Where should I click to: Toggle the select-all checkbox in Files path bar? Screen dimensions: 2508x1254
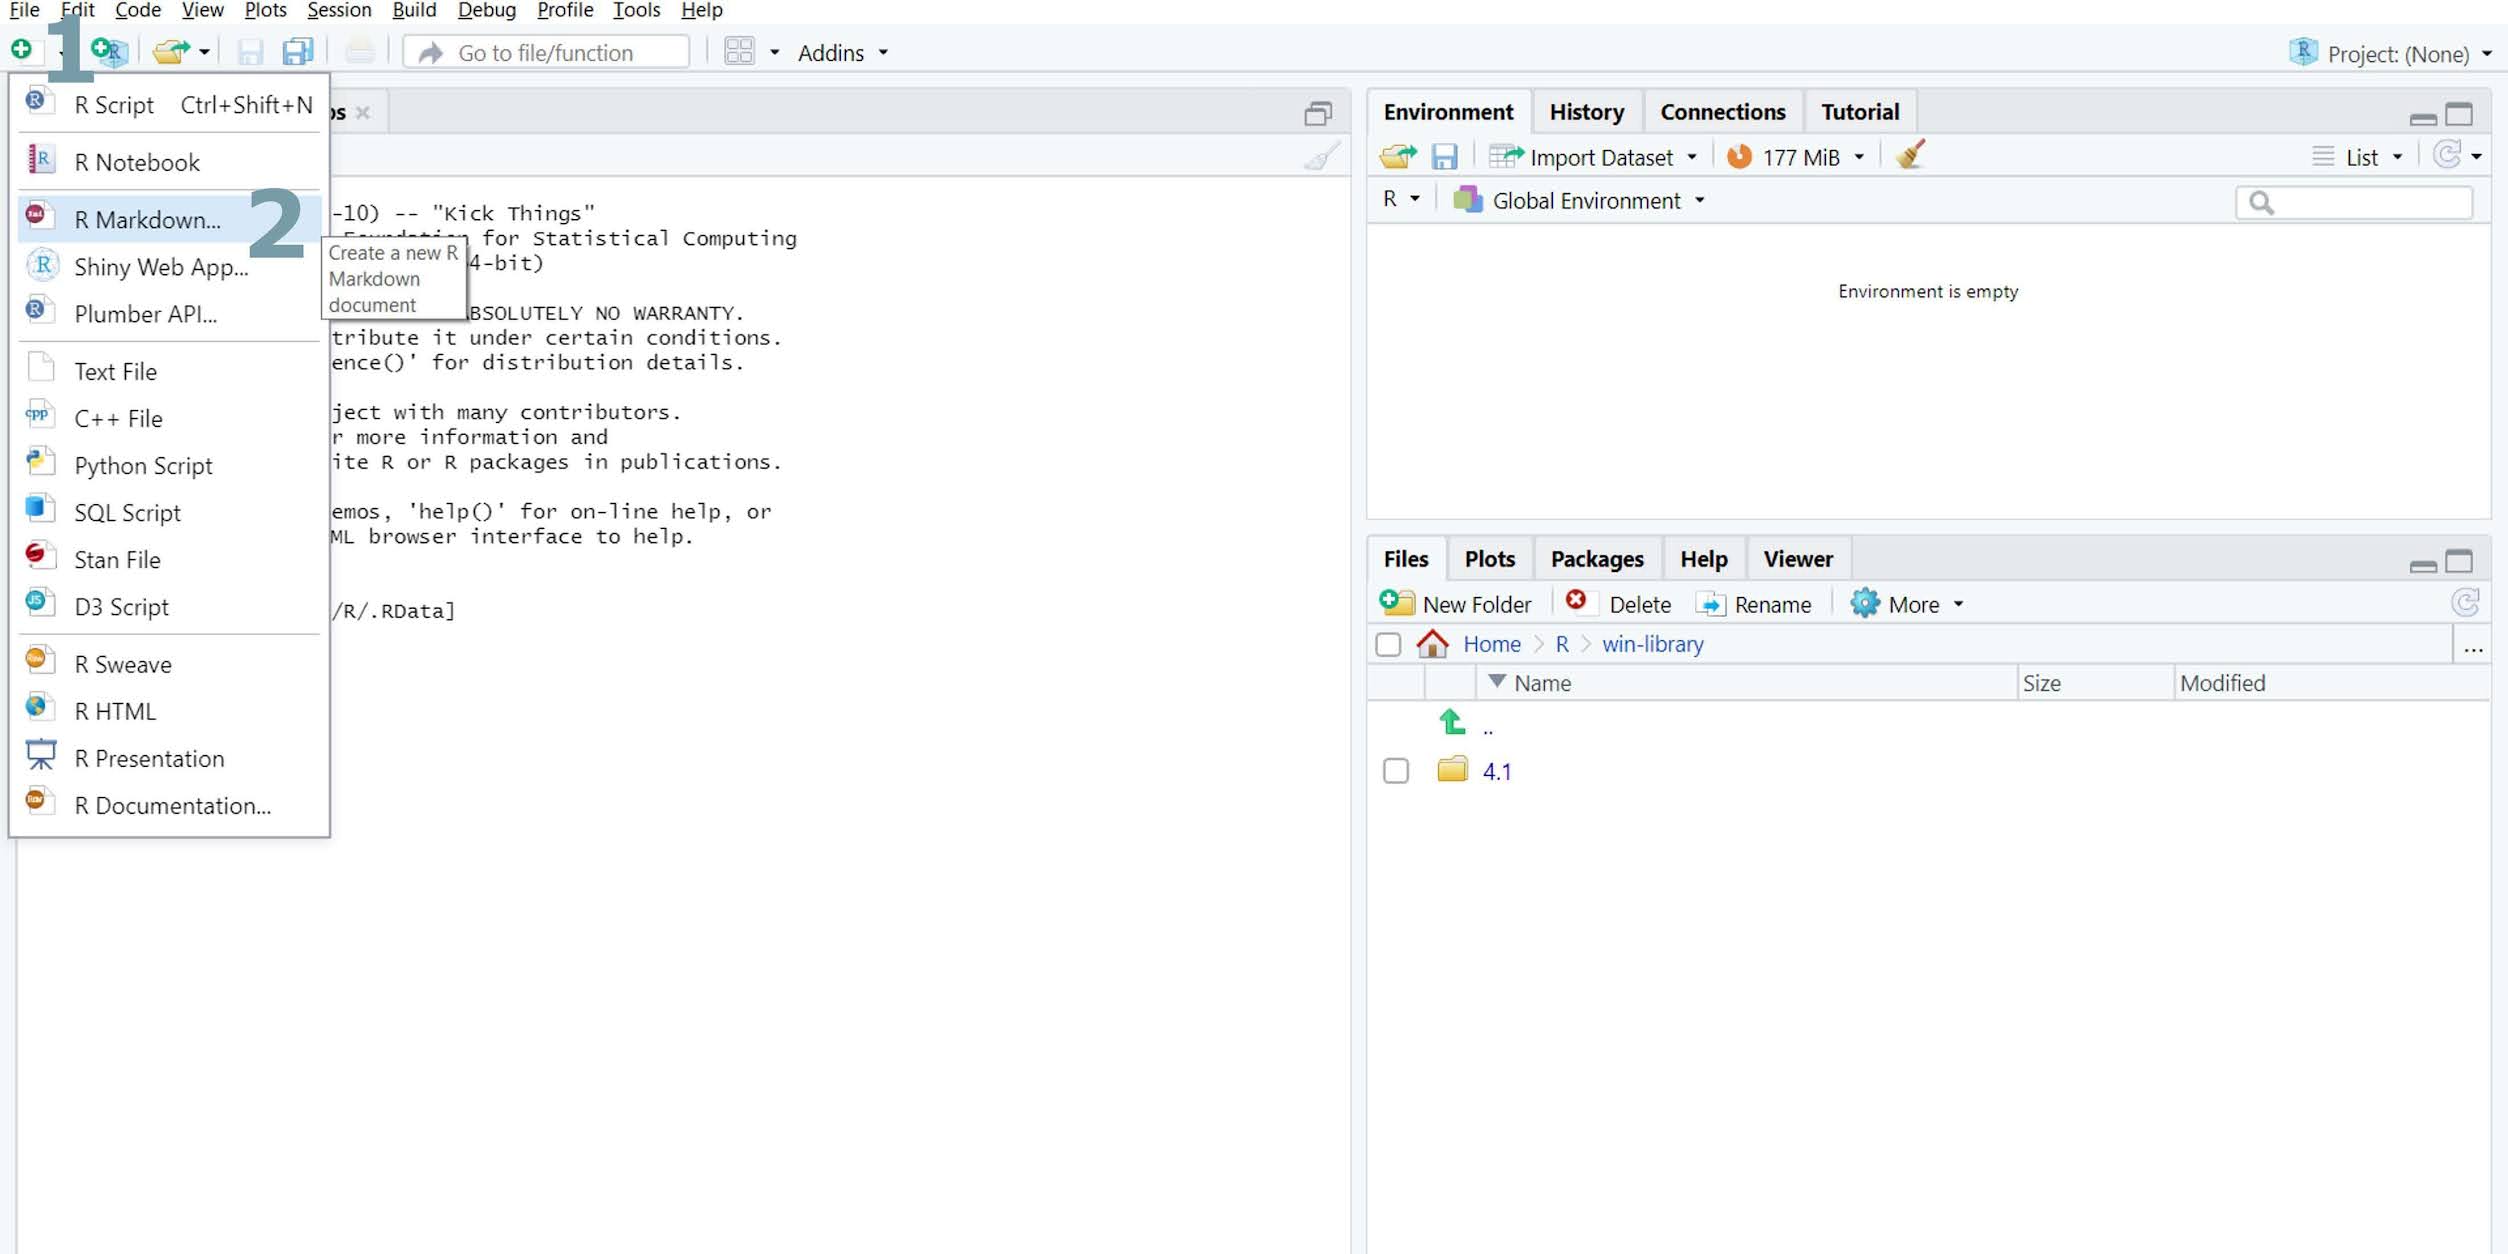click(1388, 644)
